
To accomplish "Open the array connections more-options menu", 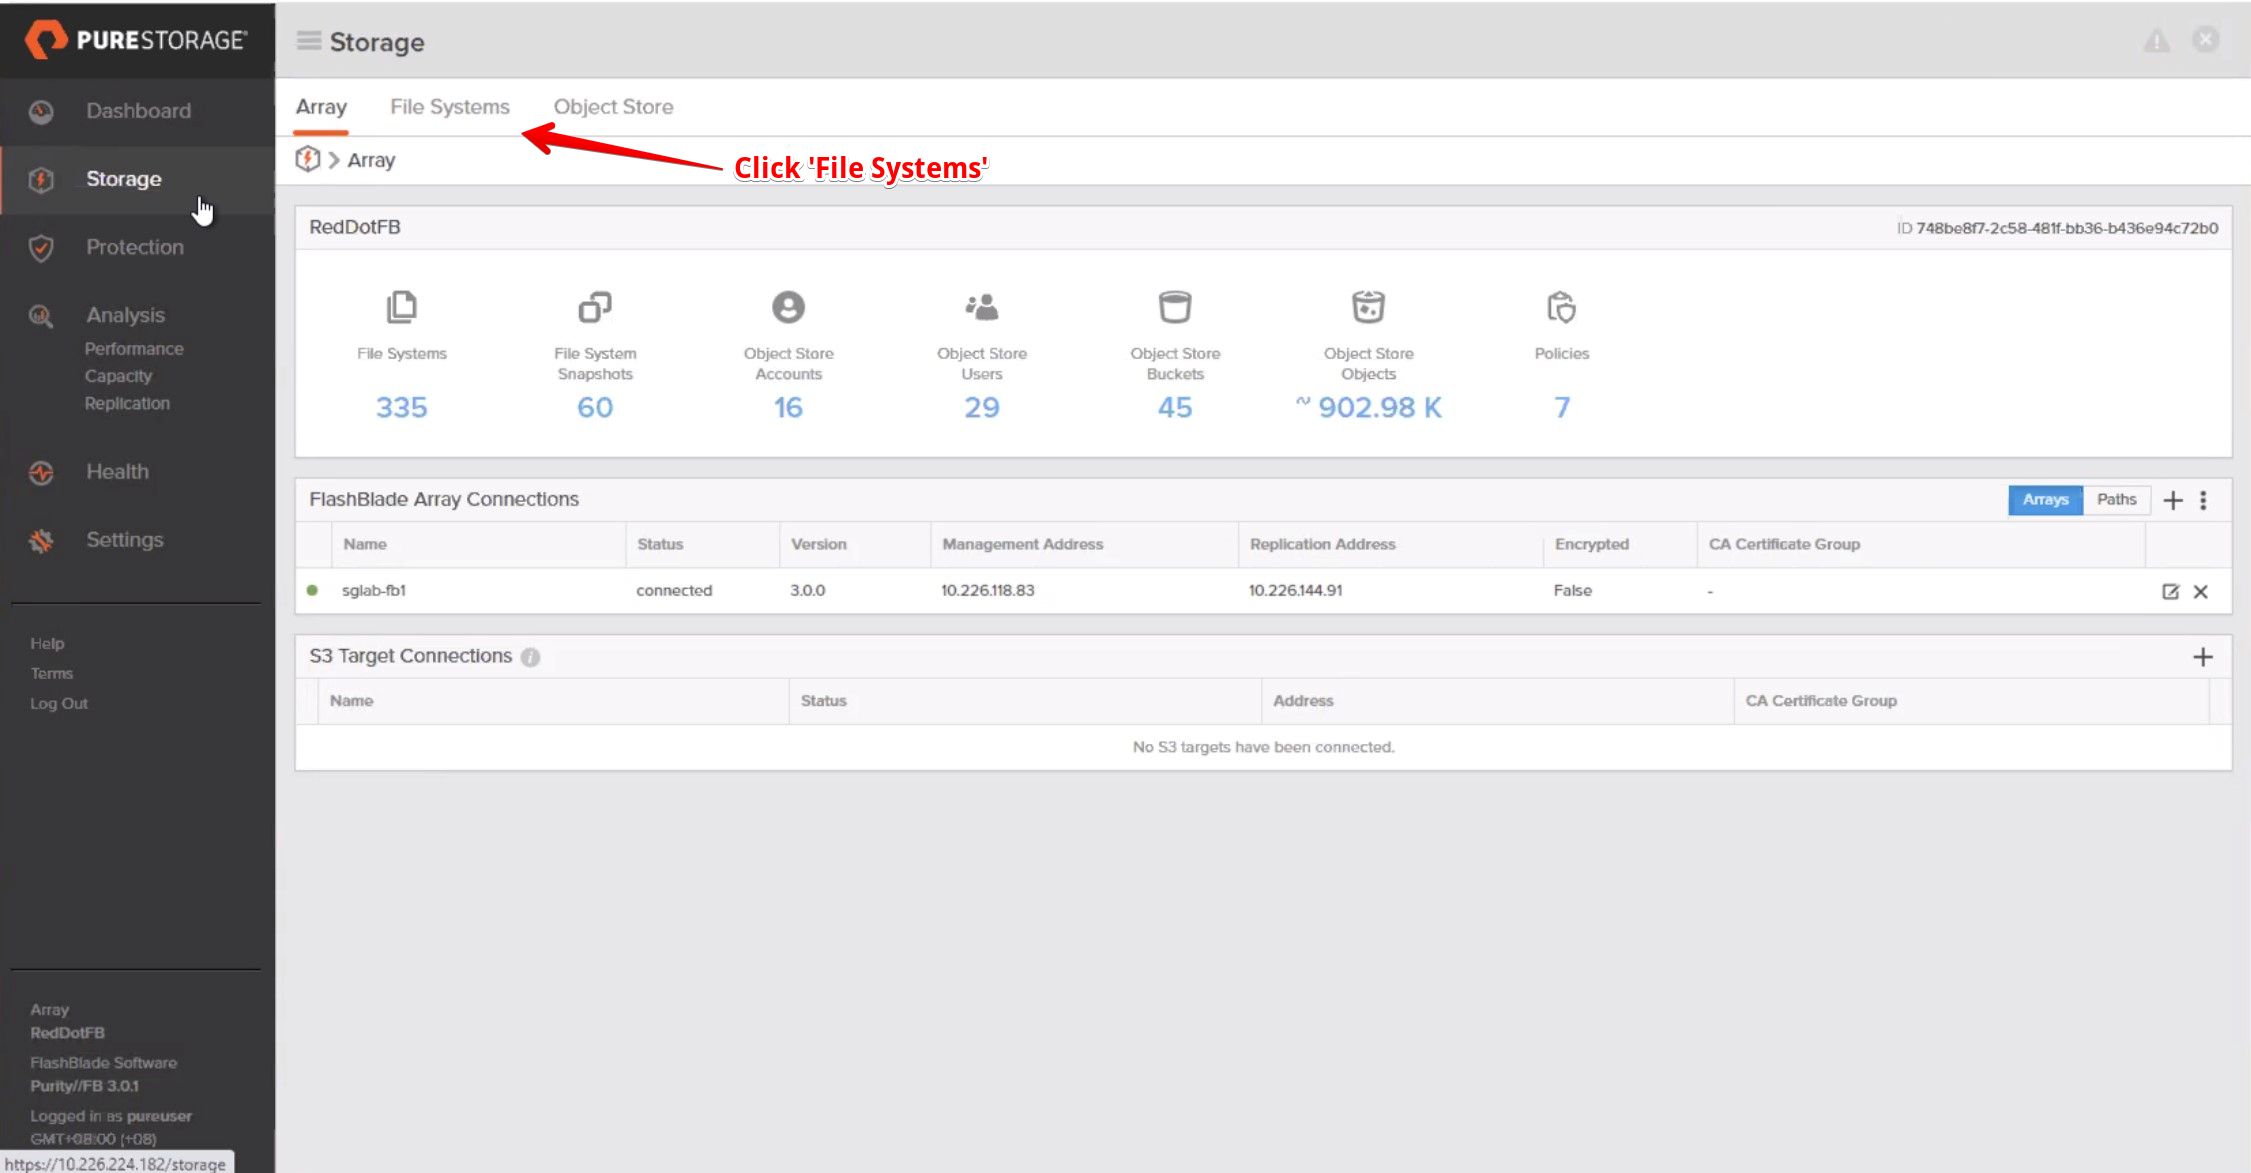I will 2203,500.
